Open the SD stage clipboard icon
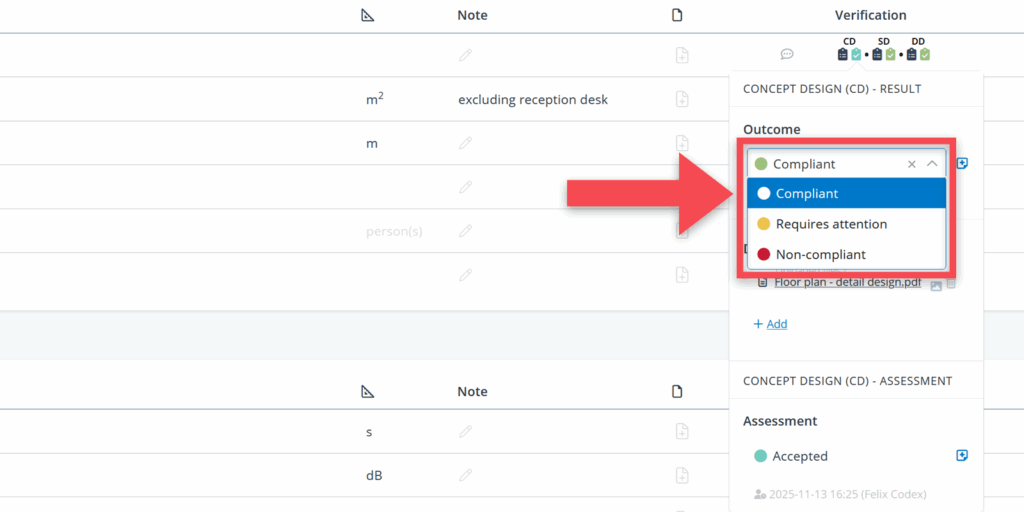 click(x=877, y=55)
